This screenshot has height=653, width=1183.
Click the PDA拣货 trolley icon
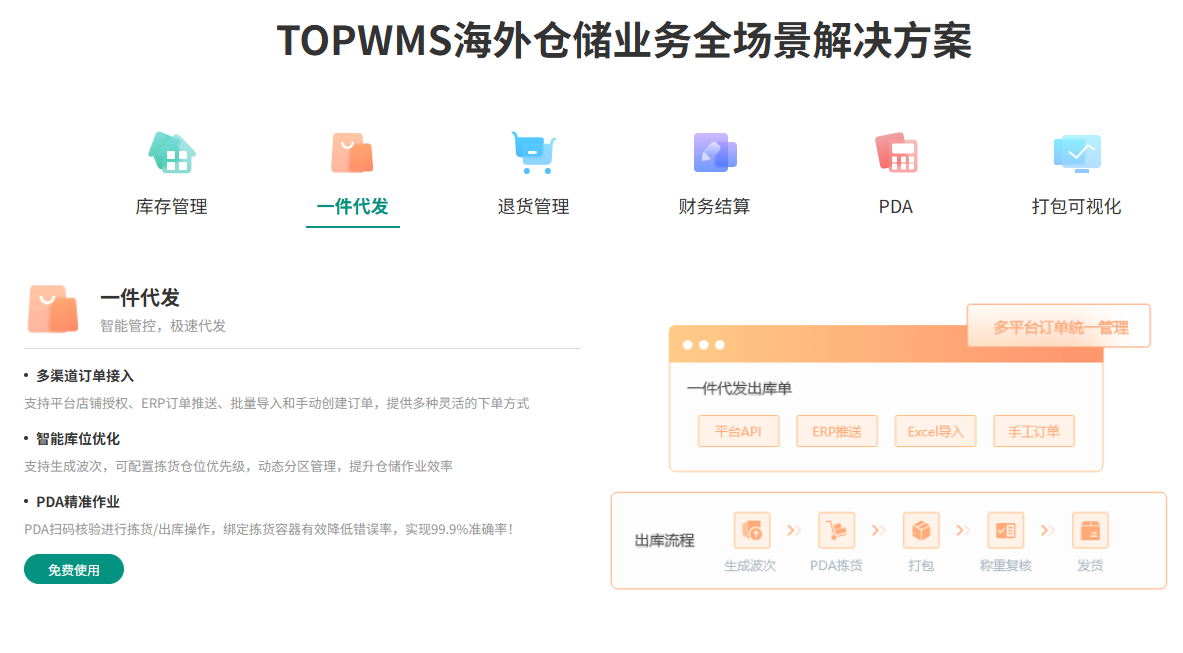[x=836, y=530]
